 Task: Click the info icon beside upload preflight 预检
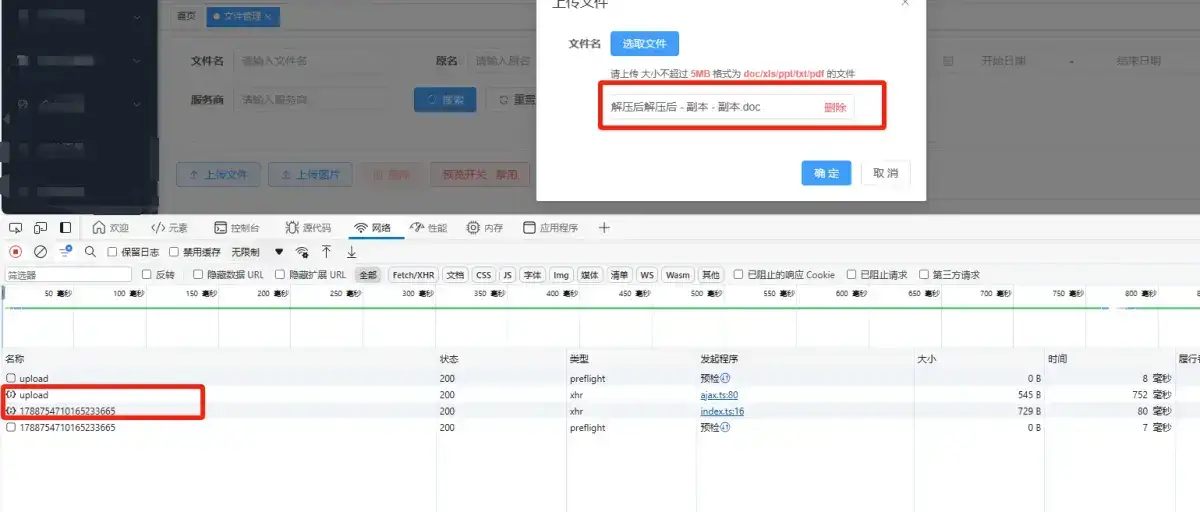point(725,379)
